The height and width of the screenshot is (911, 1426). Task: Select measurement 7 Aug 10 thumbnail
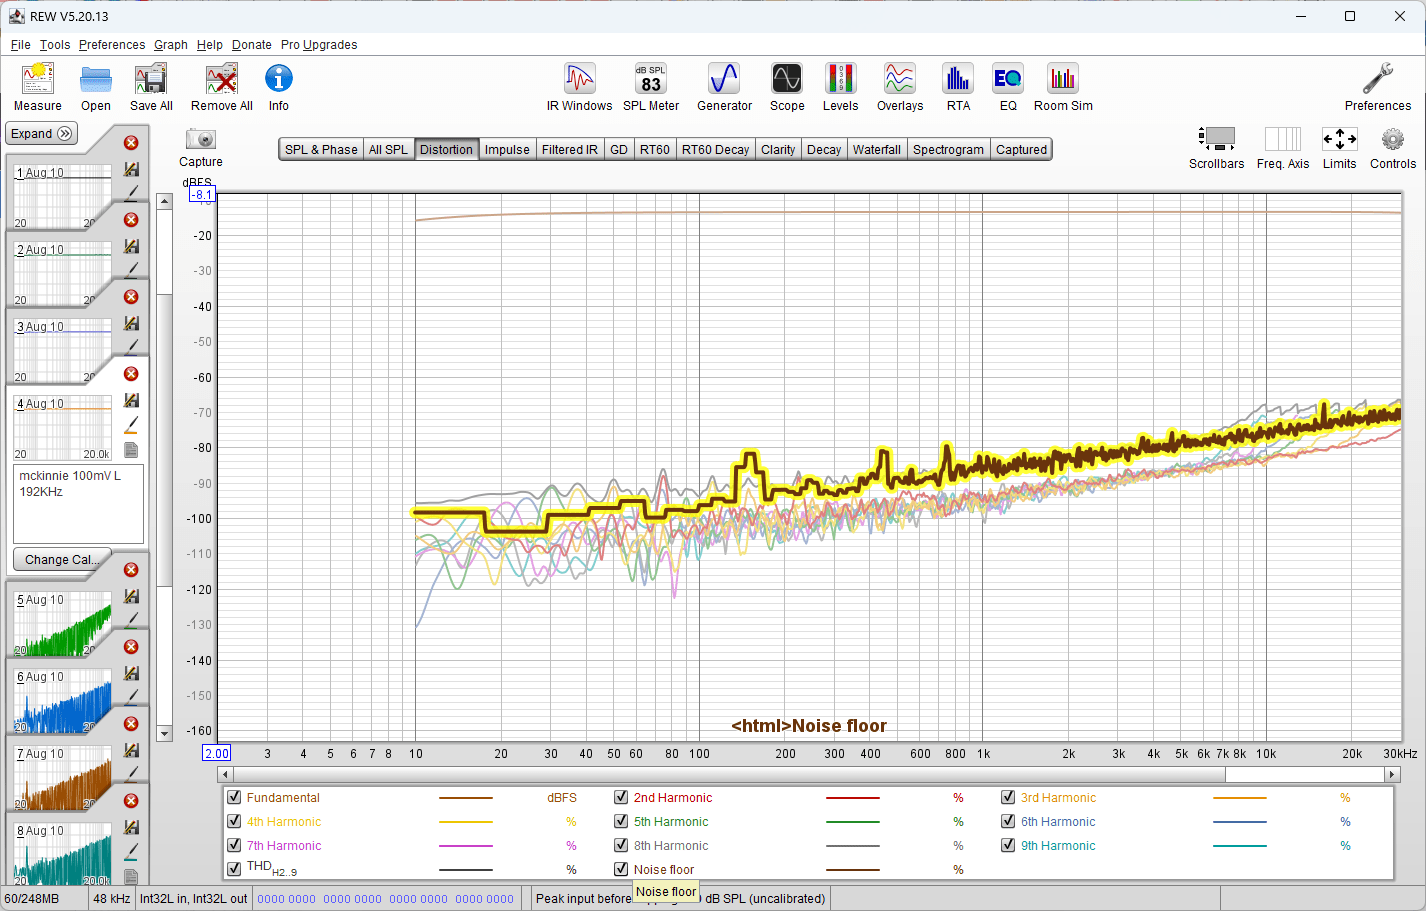(x=63, y=776)
